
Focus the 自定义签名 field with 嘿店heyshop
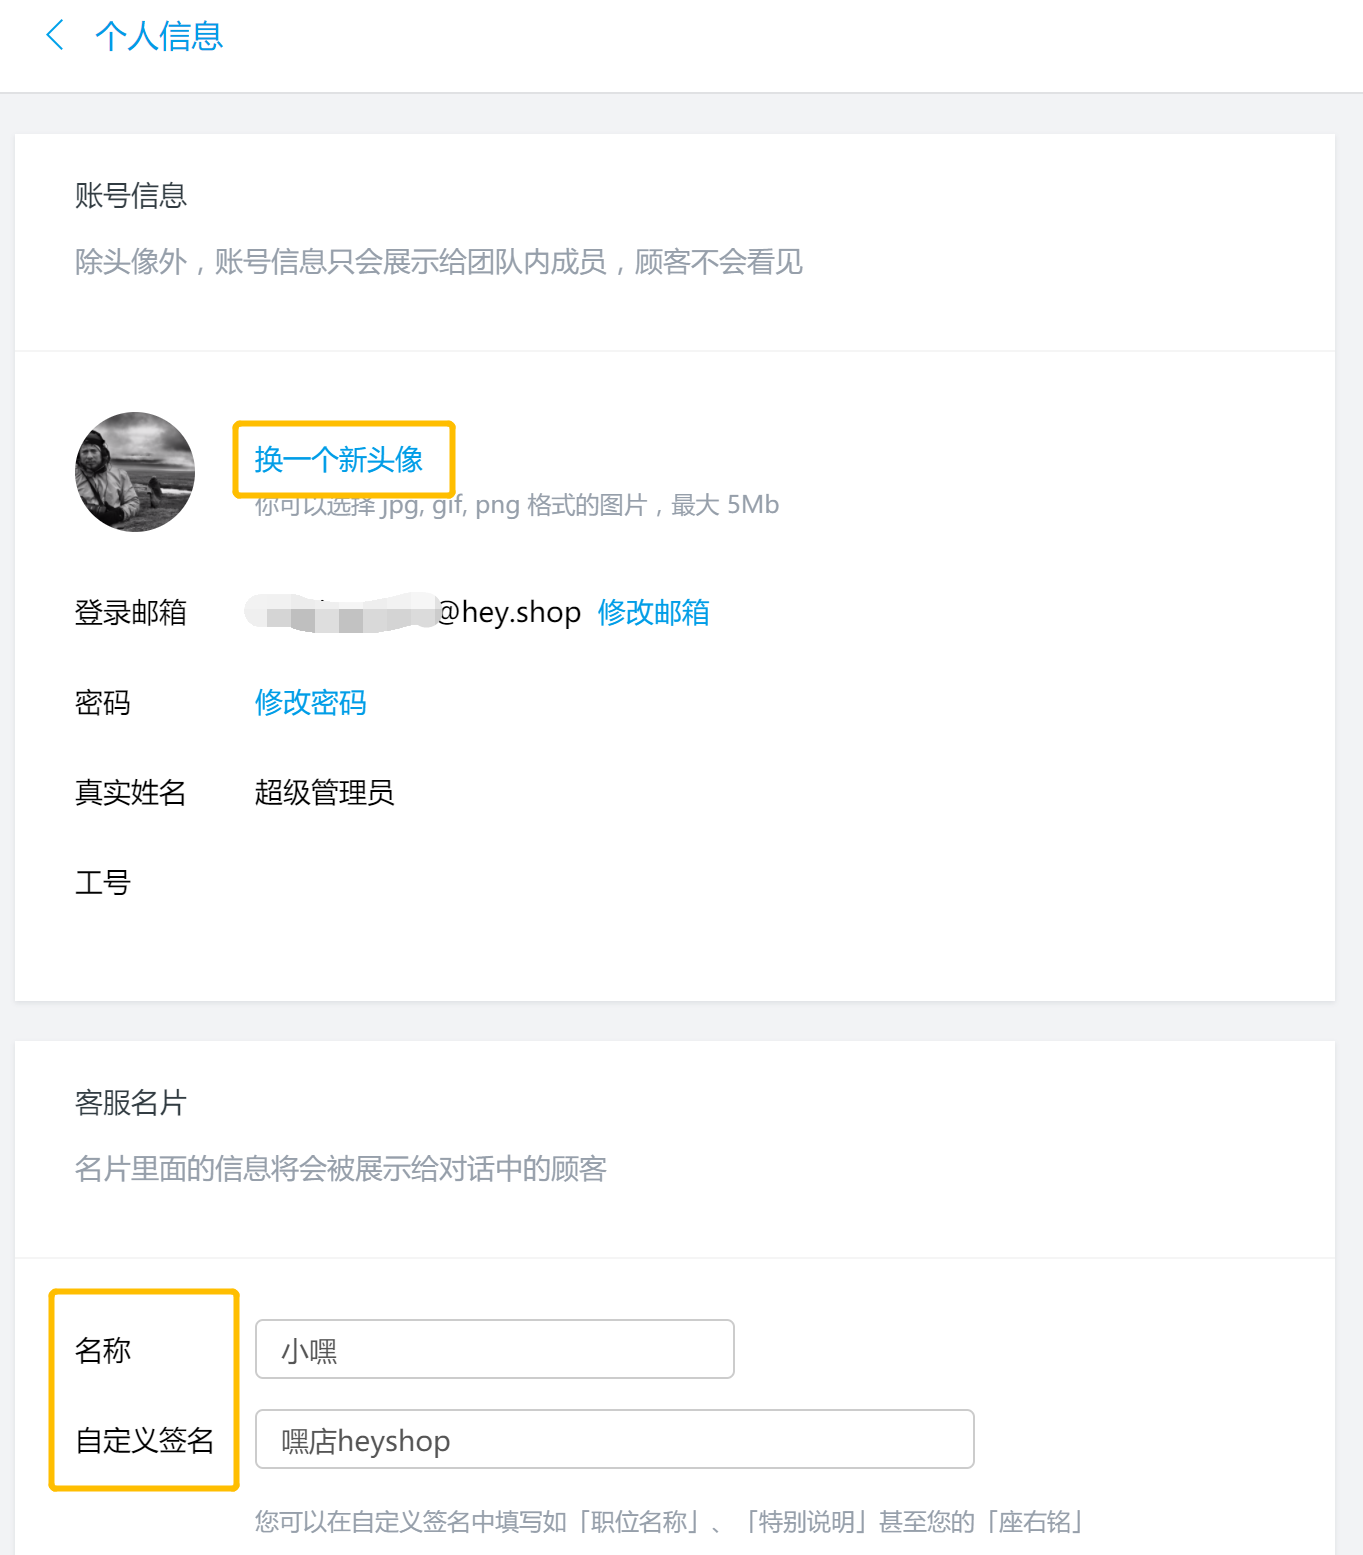tap(615, 1439)
